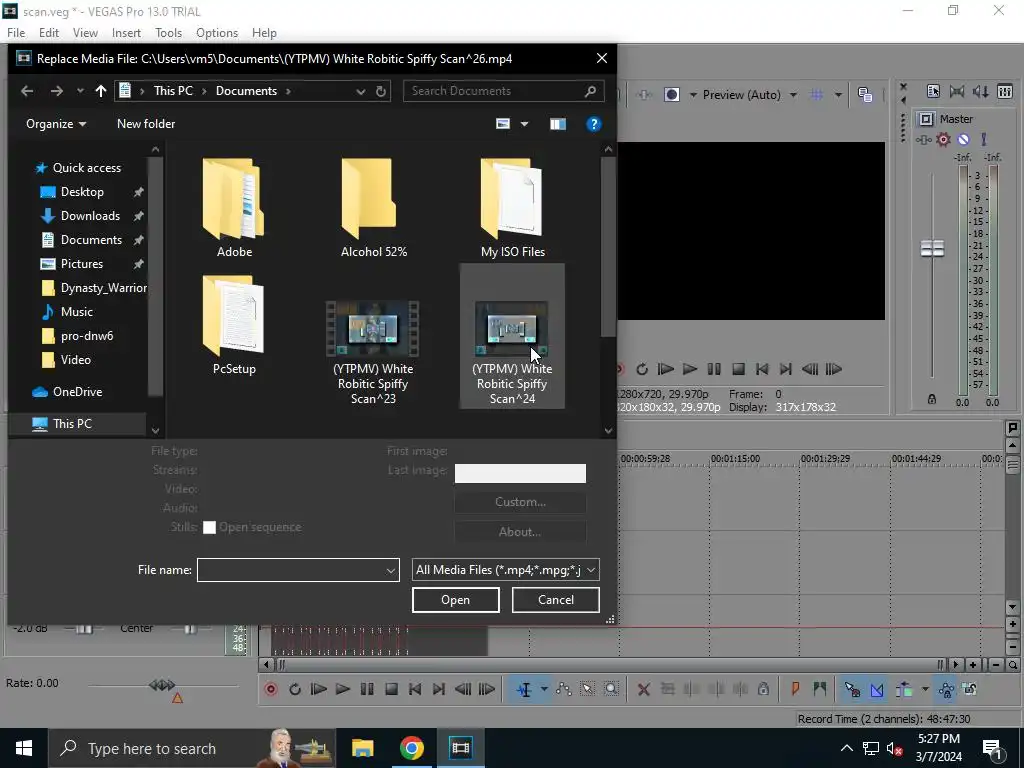Tick the Open sequence checkbox
This screenshot has height=768, width=1024.
tap(209, 528)
